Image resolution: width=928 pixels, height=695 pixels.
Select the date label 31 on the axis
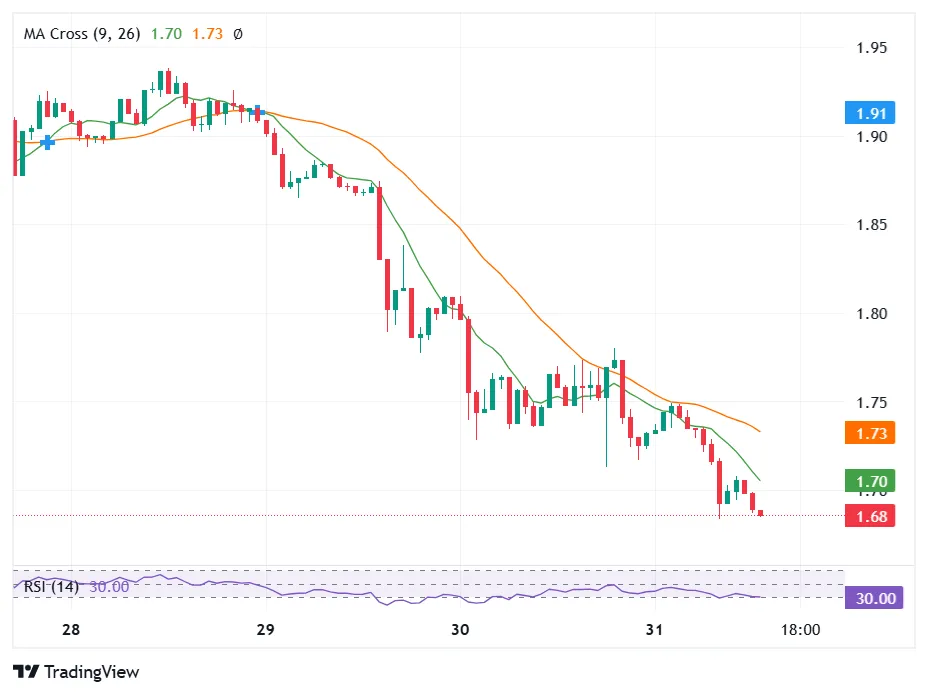point(656,630)
